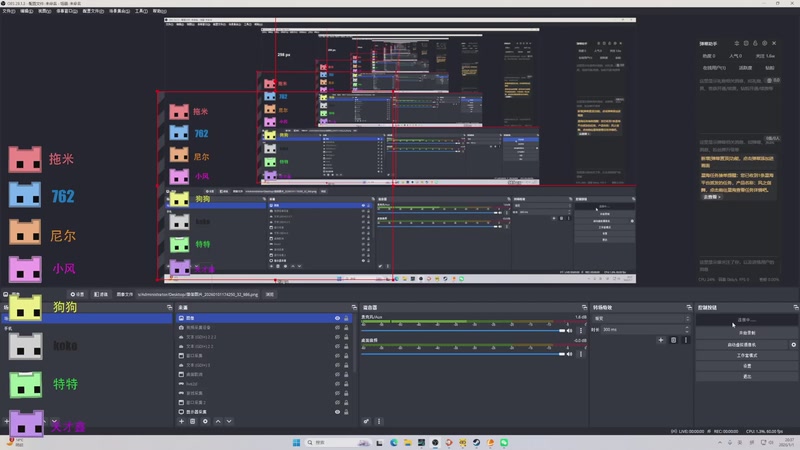This screenshot has width=800, height=450.
Task: Delete the transition with trash icon
Action: pos(673,340)
